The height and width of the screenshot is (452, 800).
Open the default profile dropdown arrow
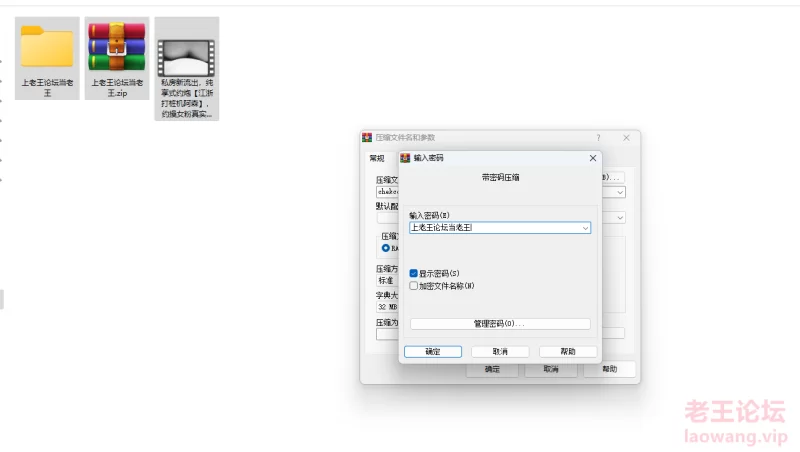click(620, 218)
